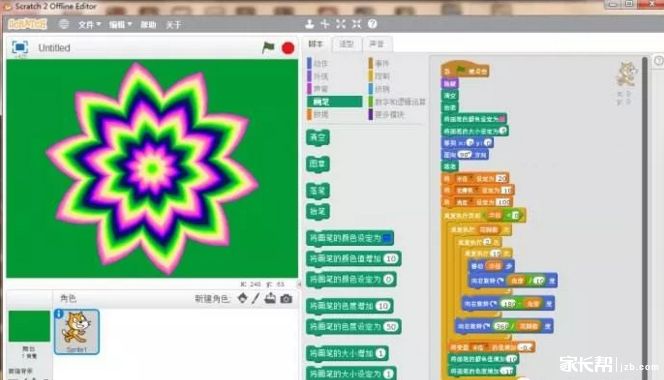Edit value 360 in the script turn block
664x380 pixels.
[501, 326]
